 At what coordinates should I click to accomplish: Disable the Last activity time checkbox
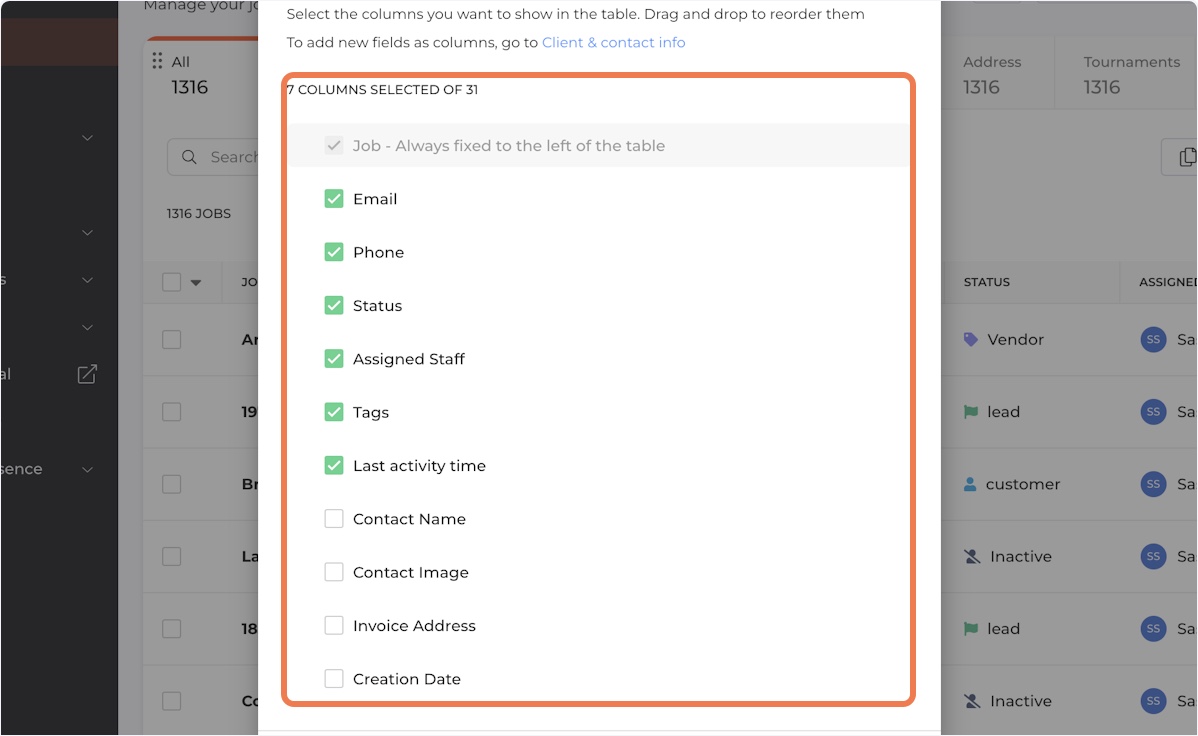point(334,465)
